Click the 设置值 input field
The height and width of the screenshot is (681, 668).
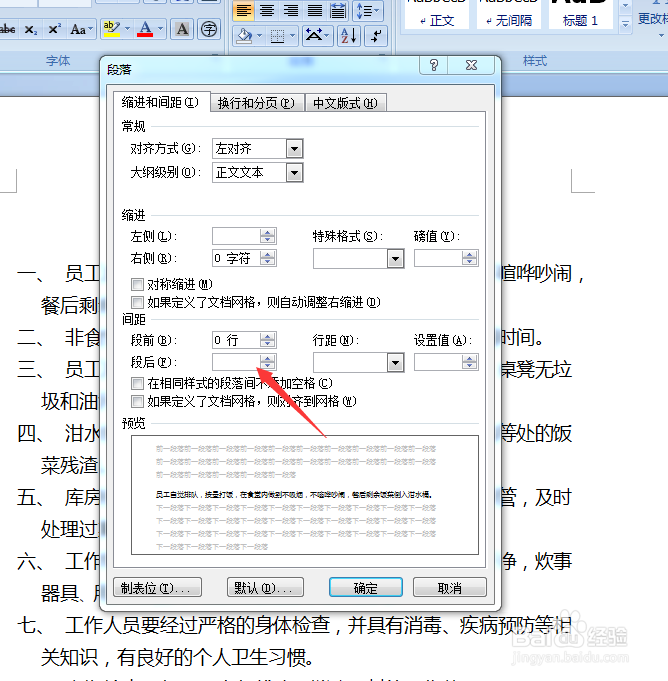click(x=438, y=362)
